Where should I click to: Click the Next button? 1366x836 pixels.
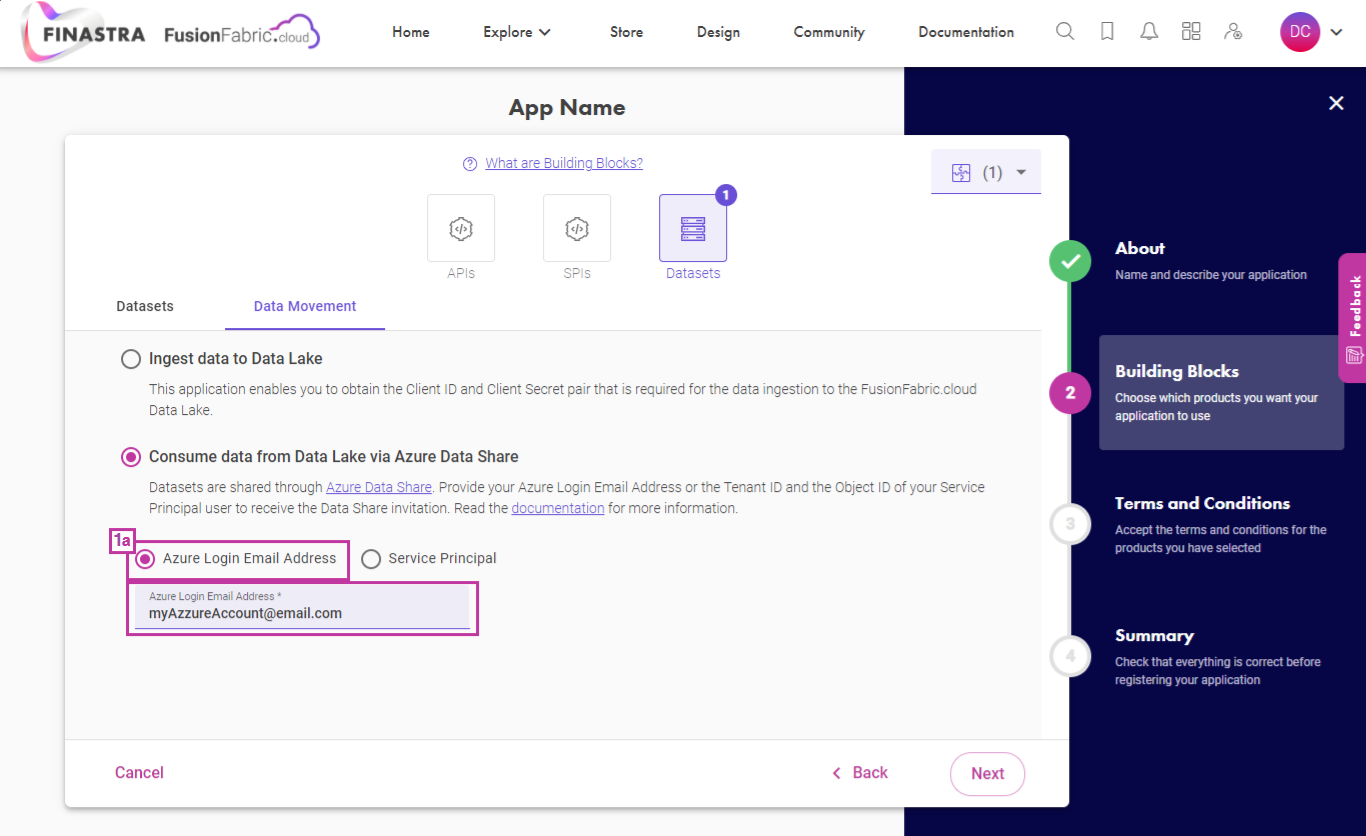pos(987,774)
